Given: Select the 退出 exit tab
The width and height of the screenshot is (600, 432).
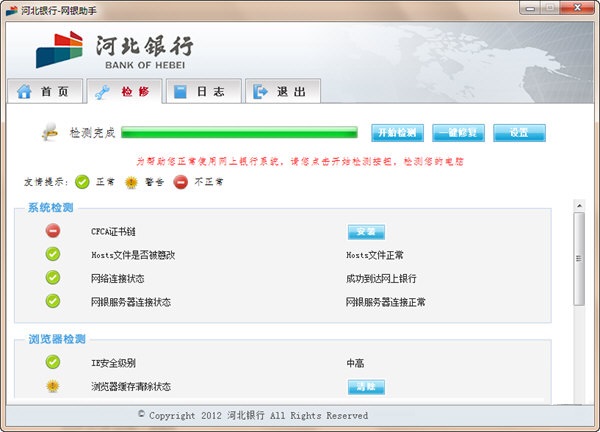Looking at the screenshot, I should coord(283,91).
